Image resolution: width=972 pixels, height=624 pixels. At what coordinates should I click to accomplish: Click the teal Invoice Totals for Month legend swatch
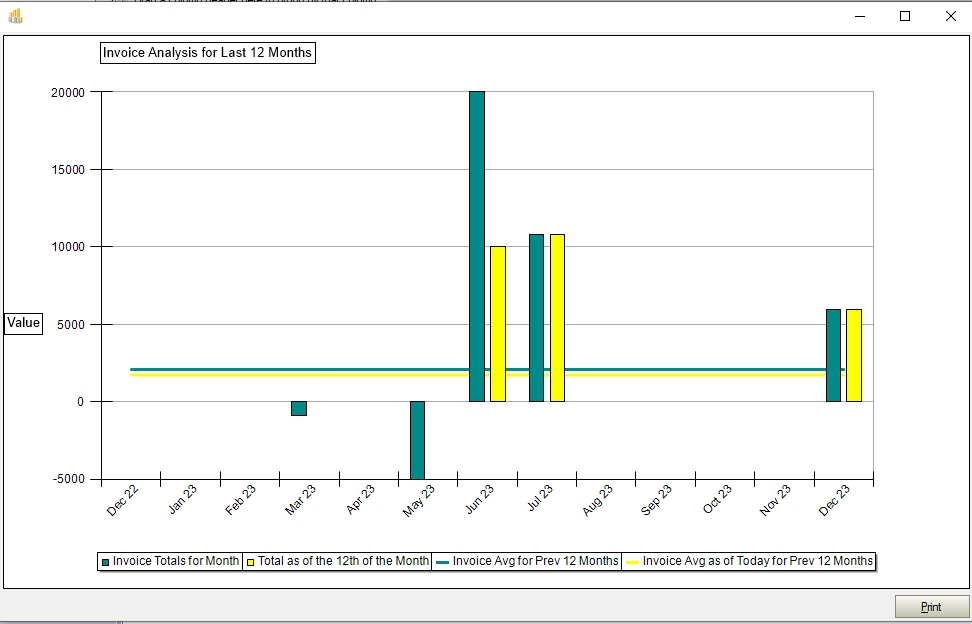coord(105,562)
